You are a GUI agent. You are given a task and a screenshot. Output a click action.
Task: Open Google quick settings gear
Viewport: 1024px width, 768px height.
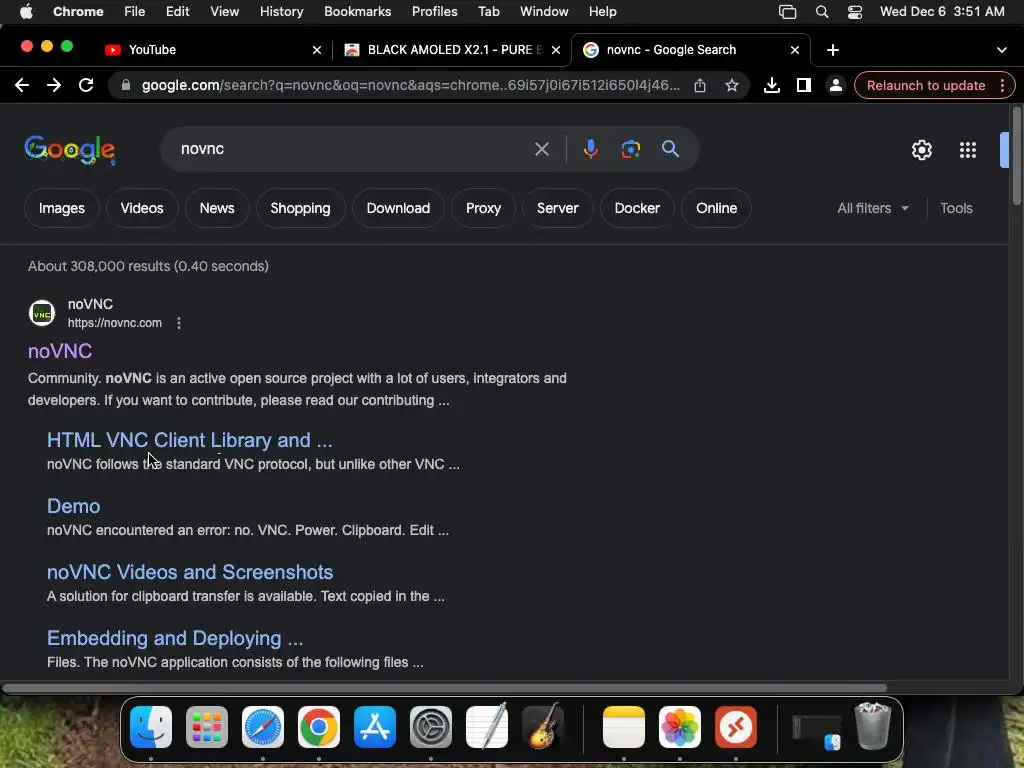coord(921,150)
